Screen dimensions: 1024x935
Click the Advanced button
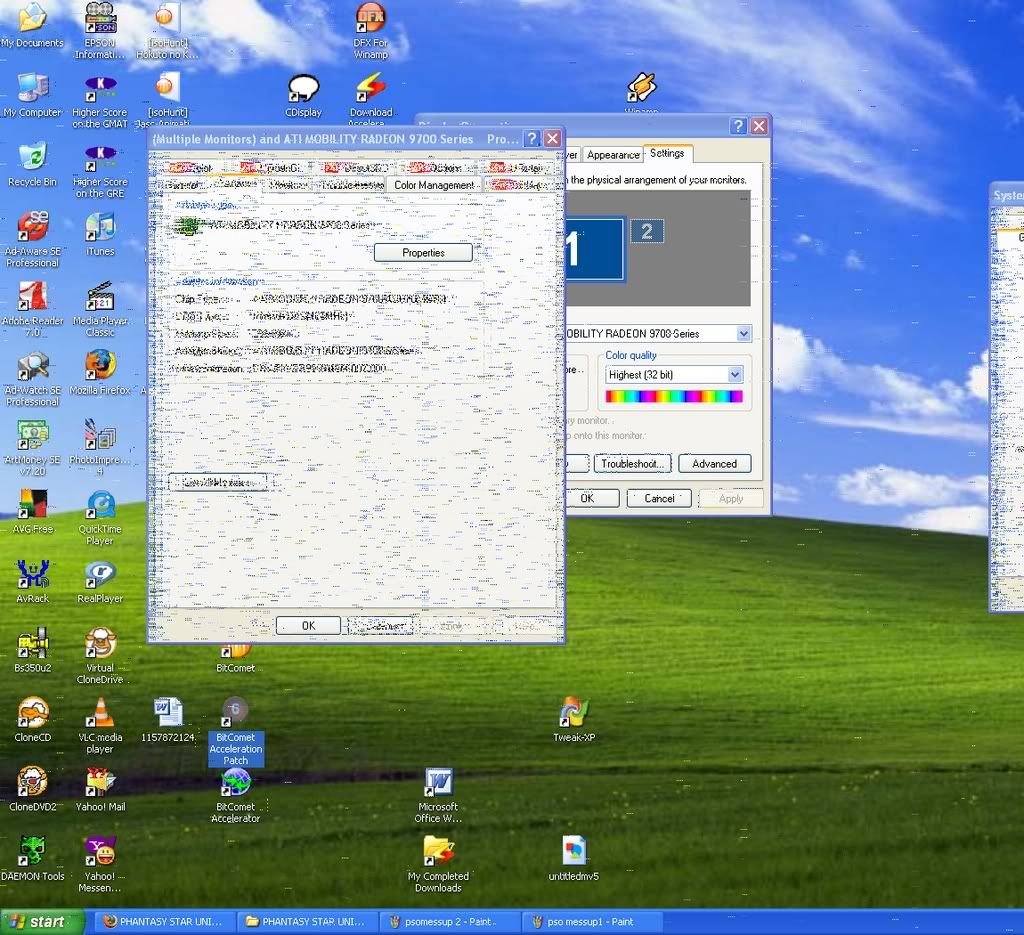(x=714, y=464)
